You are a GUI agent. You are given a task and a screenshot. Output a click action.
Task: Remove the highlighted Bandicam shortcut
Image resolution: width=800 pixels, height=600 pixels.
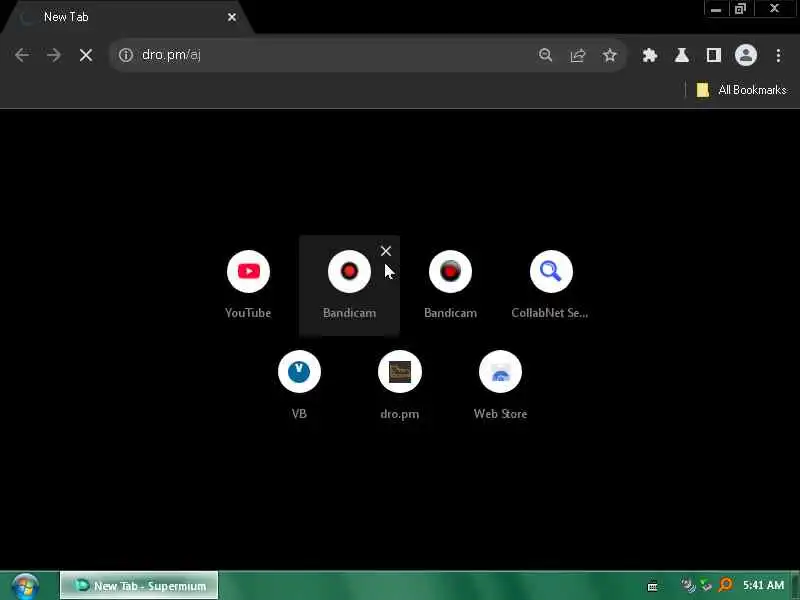386,251
